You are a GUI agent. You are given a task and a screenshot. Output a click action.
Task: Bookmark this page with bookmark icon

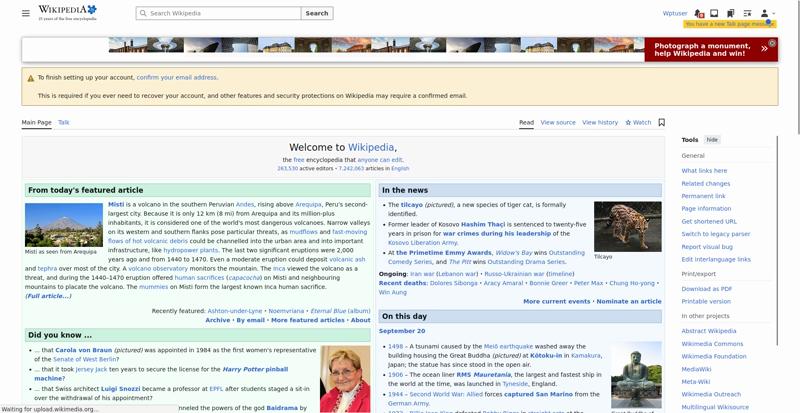(x=662, y=123)
